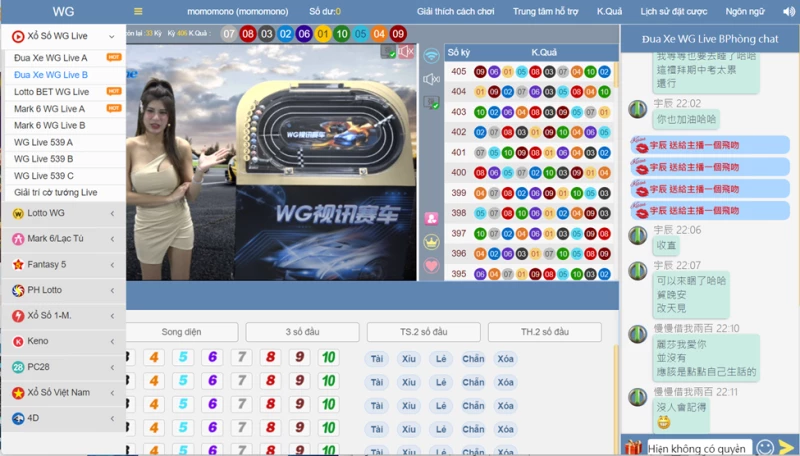800x456 pixels.
Task: Switch to TS.2 số đầu tab
Action: pyautogui.click(x=423, y=332)
